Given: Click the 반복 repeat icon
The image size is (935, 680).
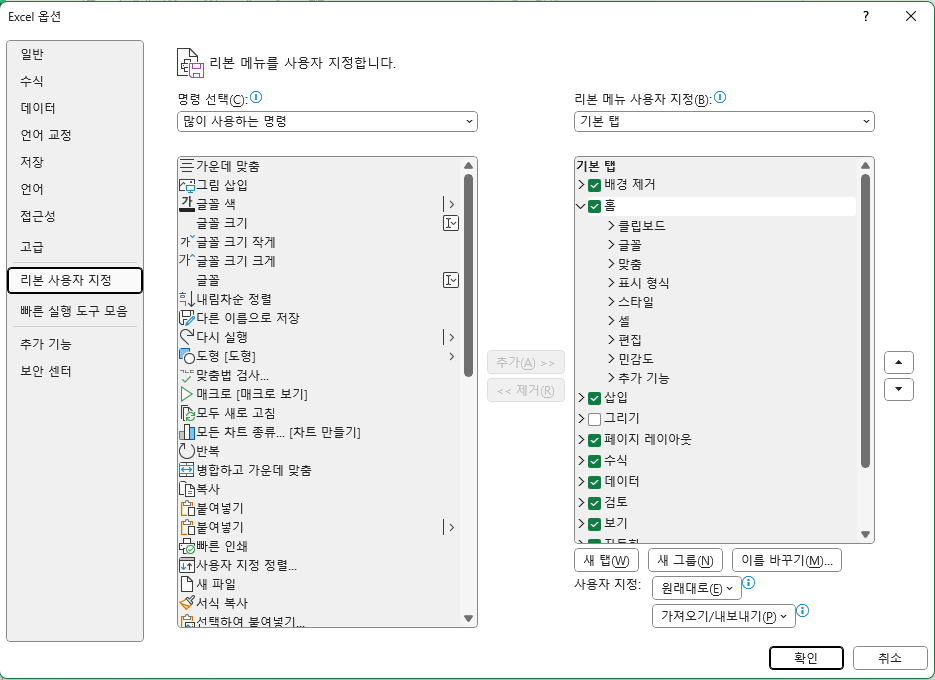Looking at the screenshot, I should [187, 451].
